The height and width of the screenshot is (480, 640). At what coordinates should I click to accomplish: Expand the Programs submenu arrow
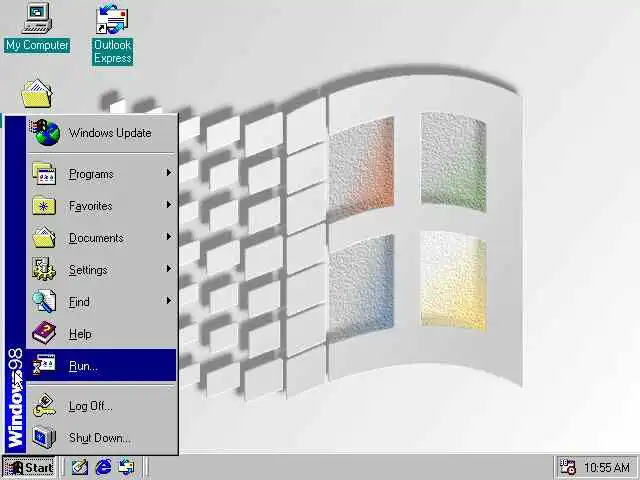tap(169, 173)
